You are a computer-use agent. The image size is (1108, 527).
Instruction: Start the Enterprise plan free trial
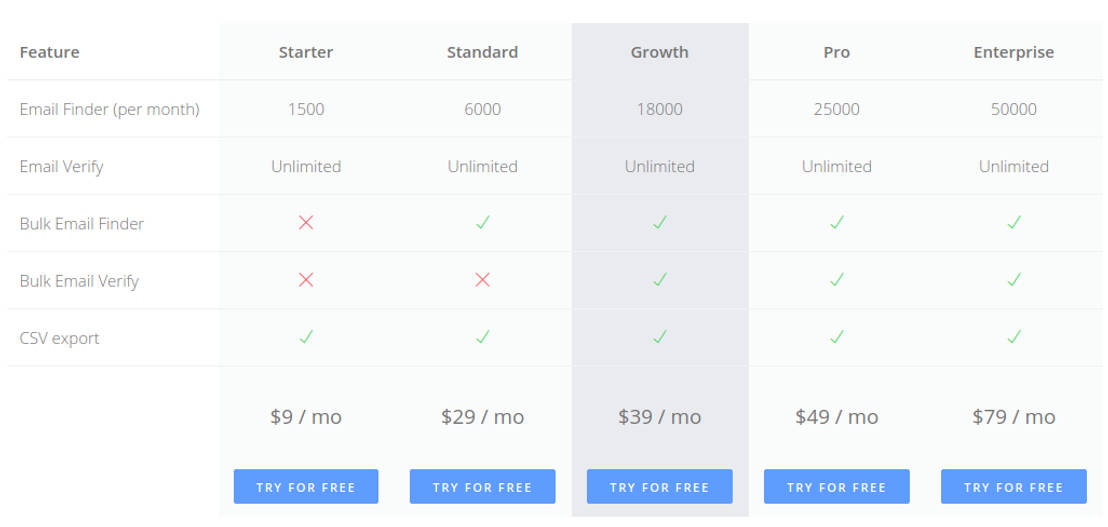click(x=1013, y=487)
